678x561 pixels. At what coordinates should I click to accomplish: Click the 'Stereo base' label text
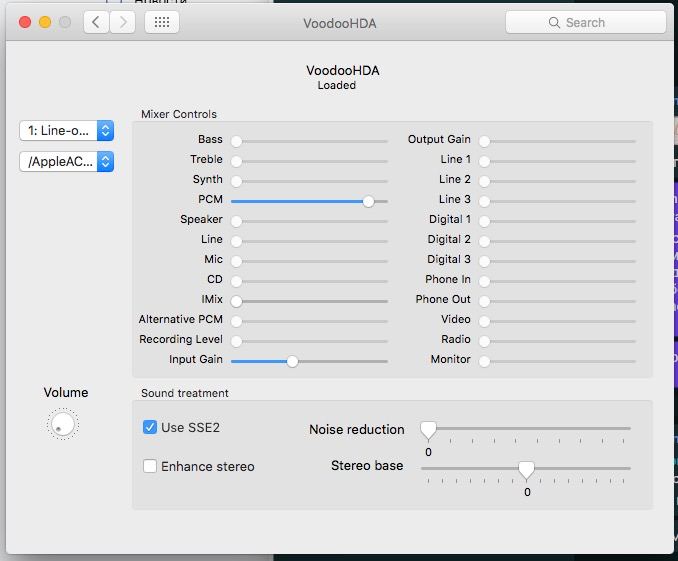(x=367, y=465)
